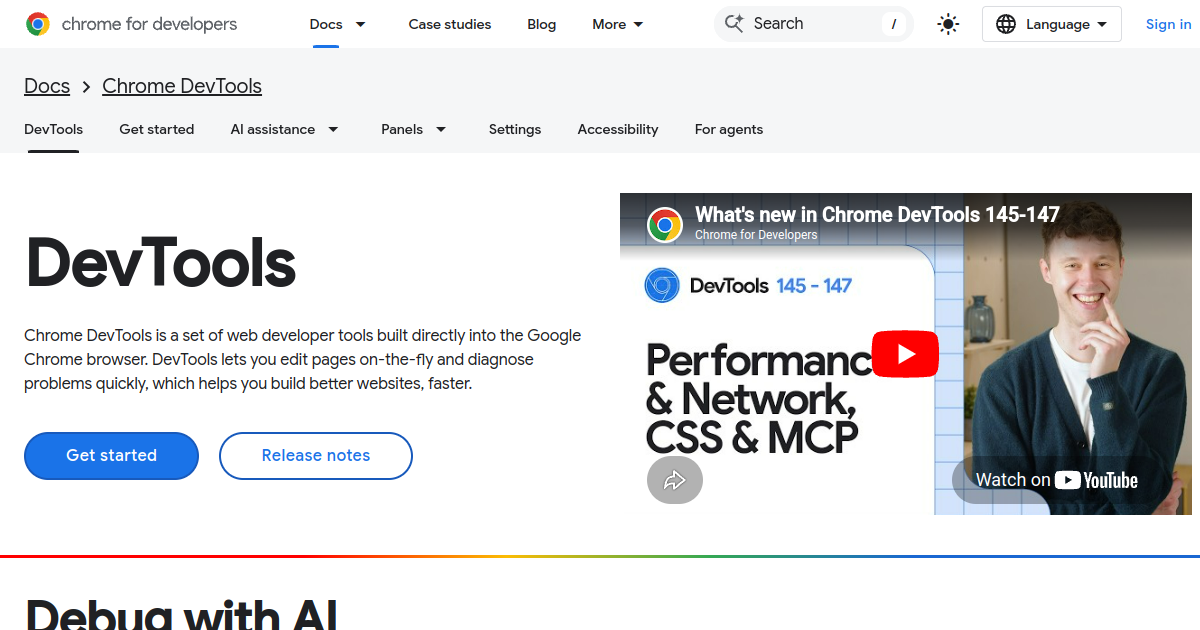Expand the Docs dropdown arrow
This screenshot has height=630, width=1200.
360,24
